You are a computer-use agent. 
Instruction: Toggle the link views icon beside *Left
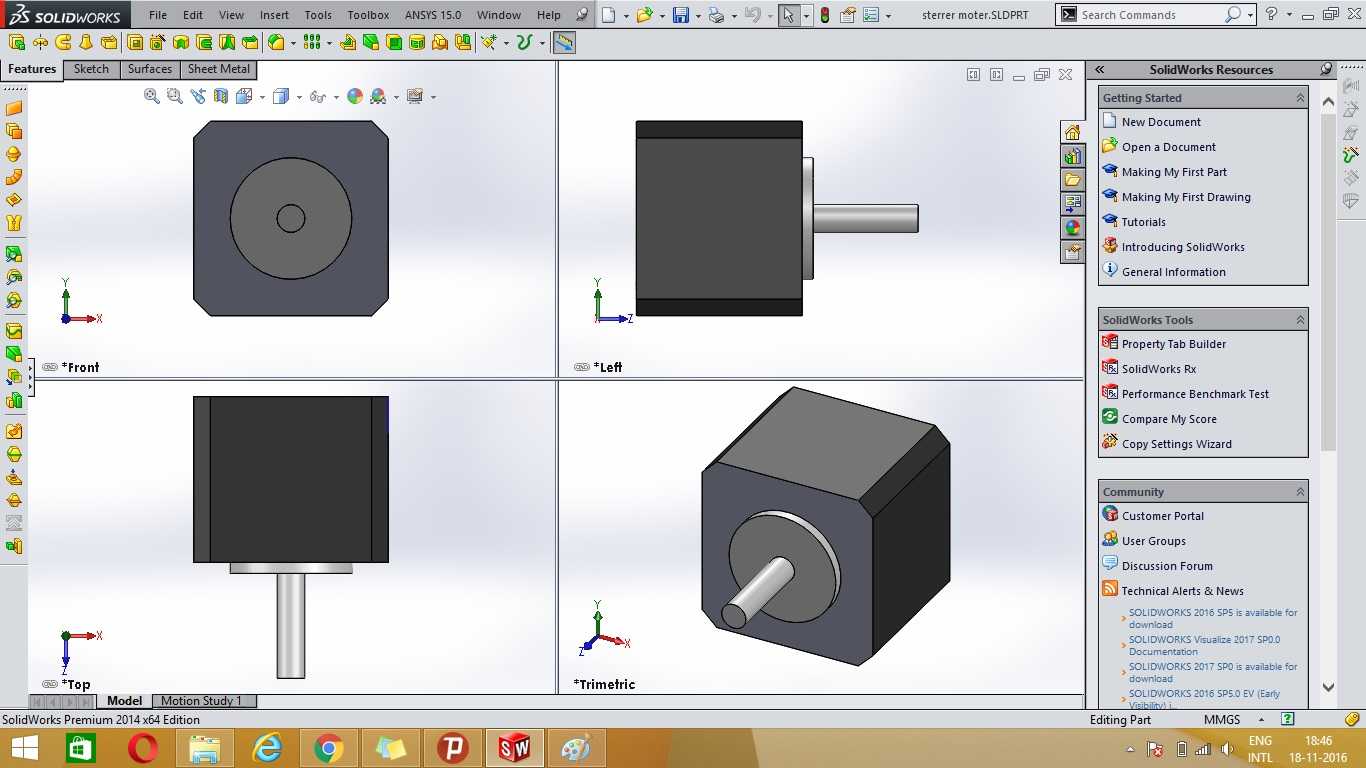(582, 367)
